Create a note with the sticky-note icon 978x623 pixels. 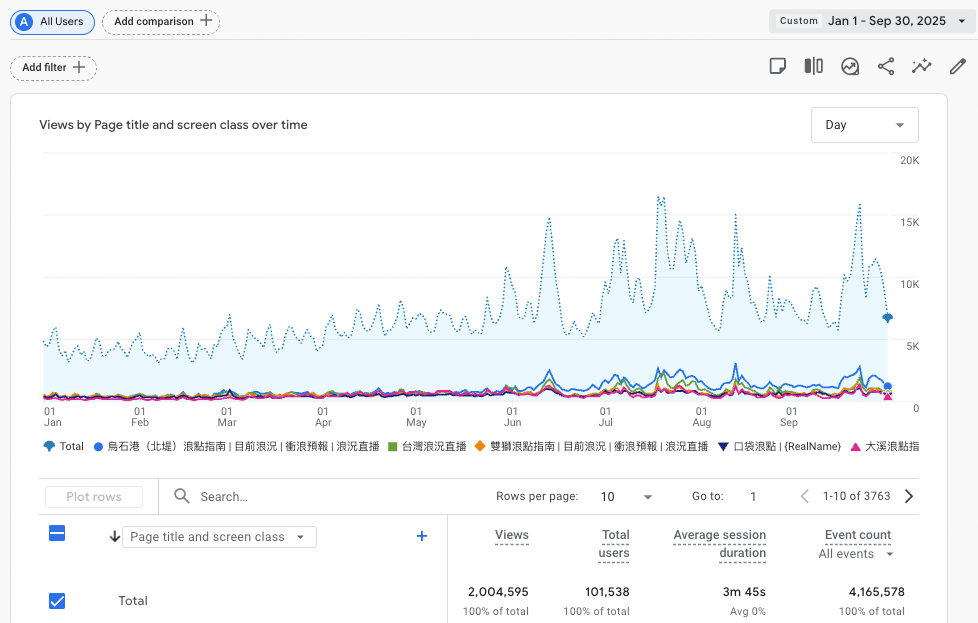778,65
